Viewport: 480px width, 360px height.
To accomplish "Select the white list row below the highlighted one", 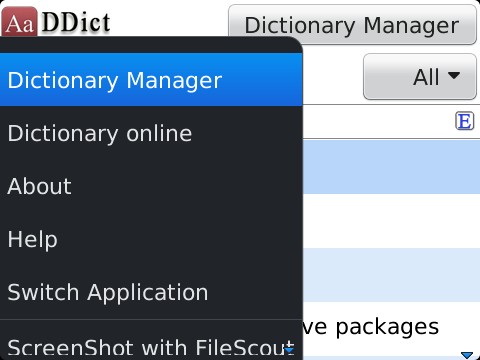I will pyautogui.click(x=391, y=221).
